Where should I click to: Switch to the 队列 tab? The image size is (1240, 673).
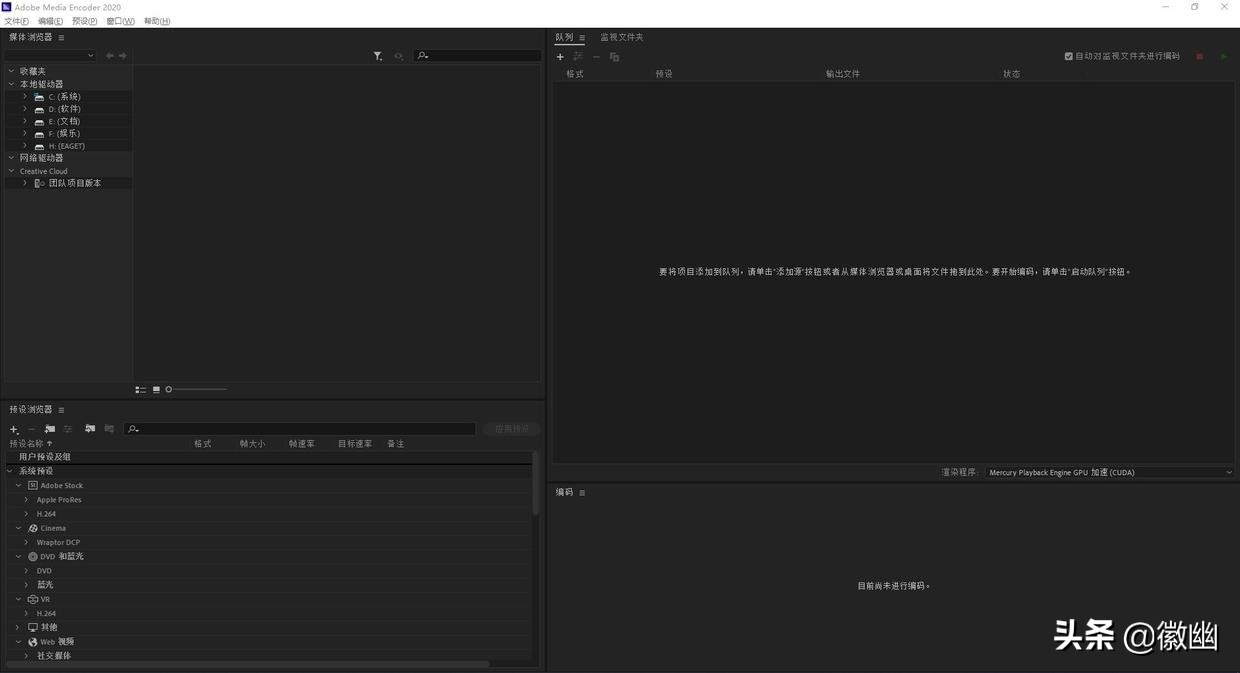tap(565, 37)
